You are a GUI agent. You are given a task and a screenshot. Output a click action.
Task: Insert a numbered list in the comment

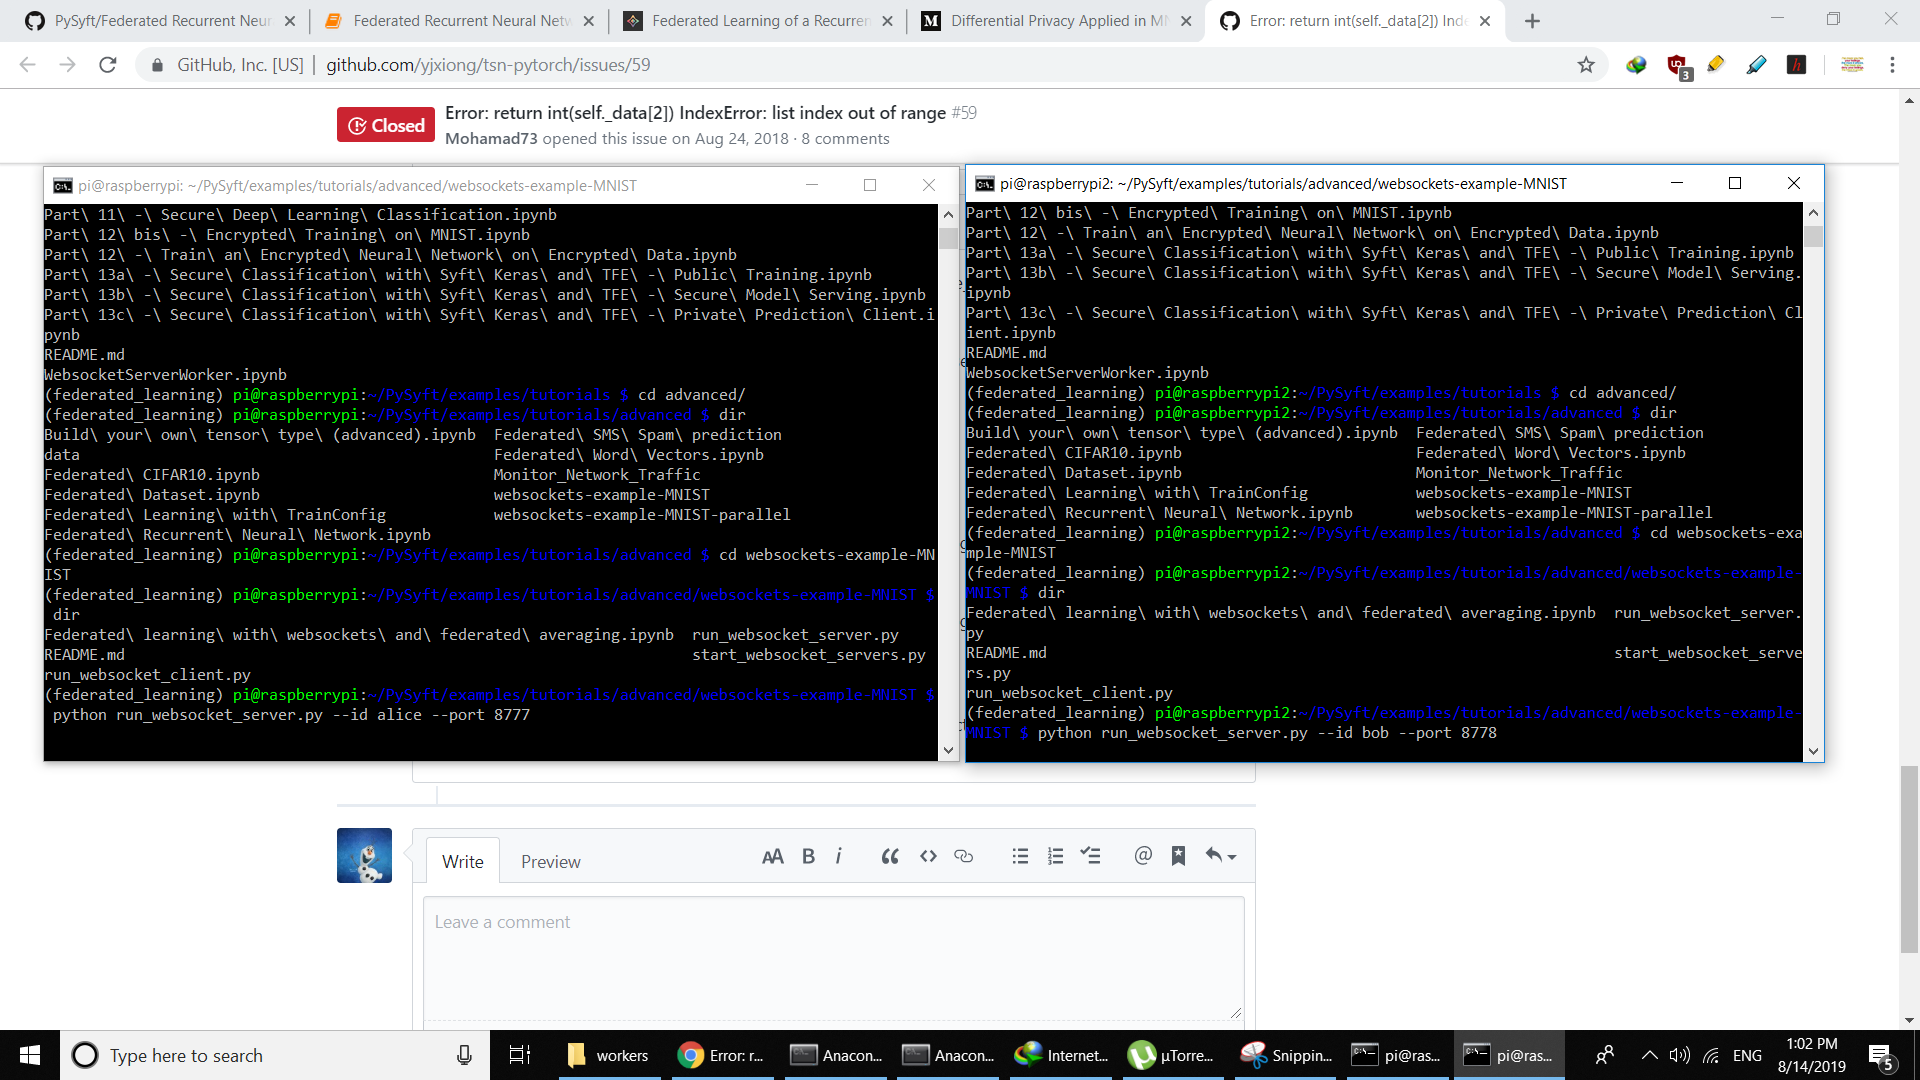click(x=1055, y=856)
